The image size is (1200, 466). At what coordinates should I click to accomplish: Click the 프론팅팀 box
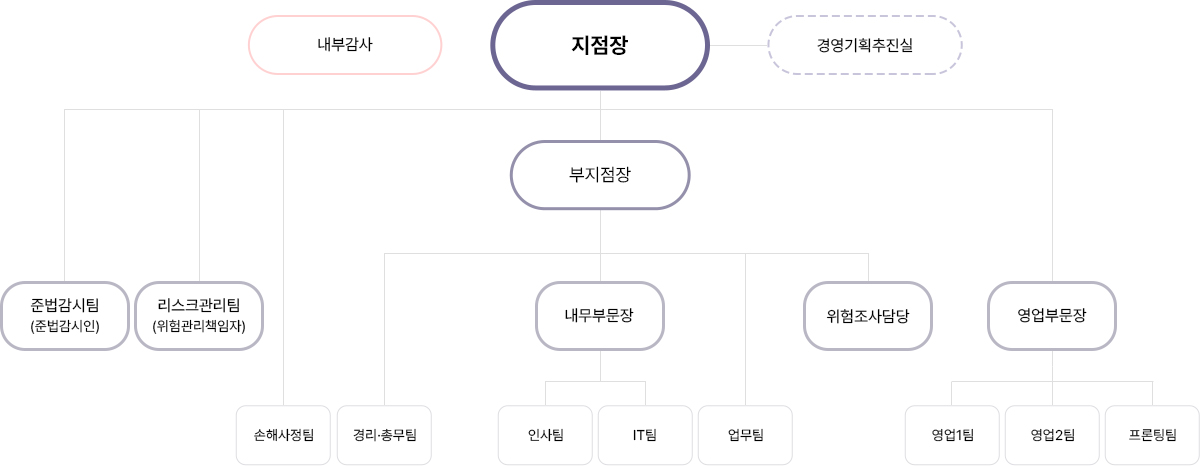(1152, 435)
